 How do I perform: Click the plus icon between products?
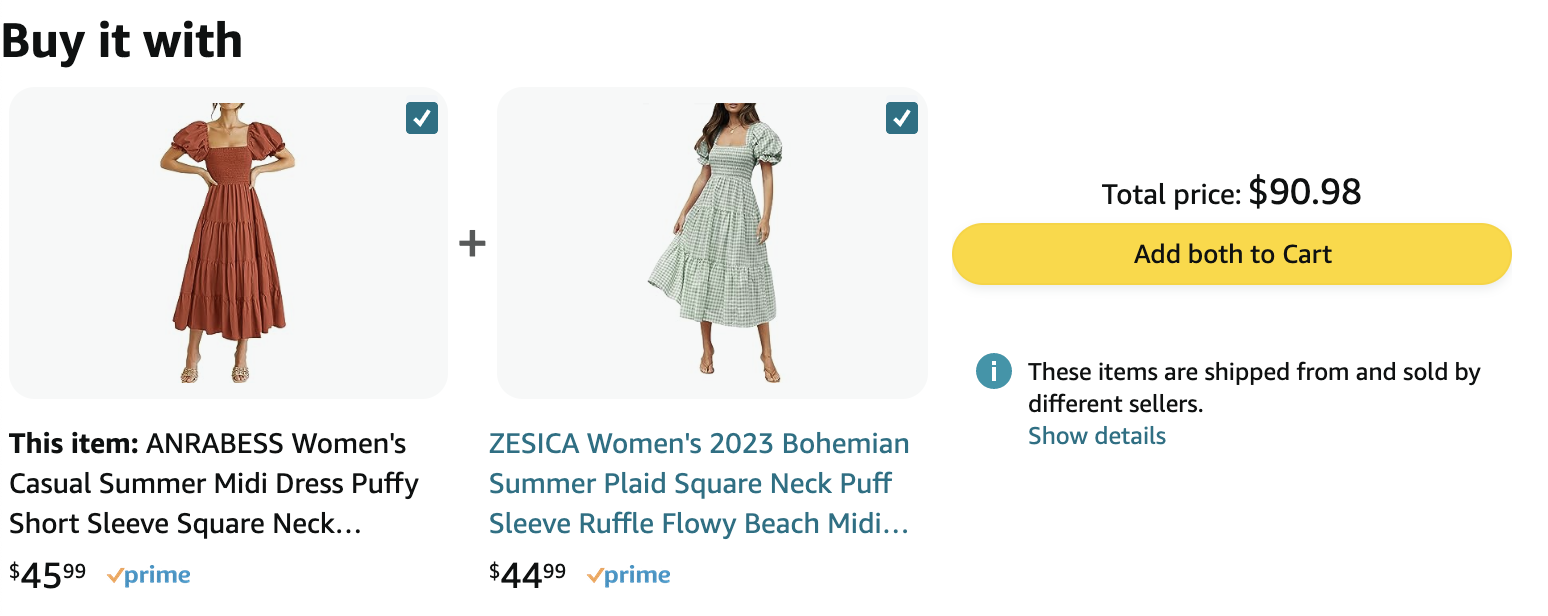472,243
